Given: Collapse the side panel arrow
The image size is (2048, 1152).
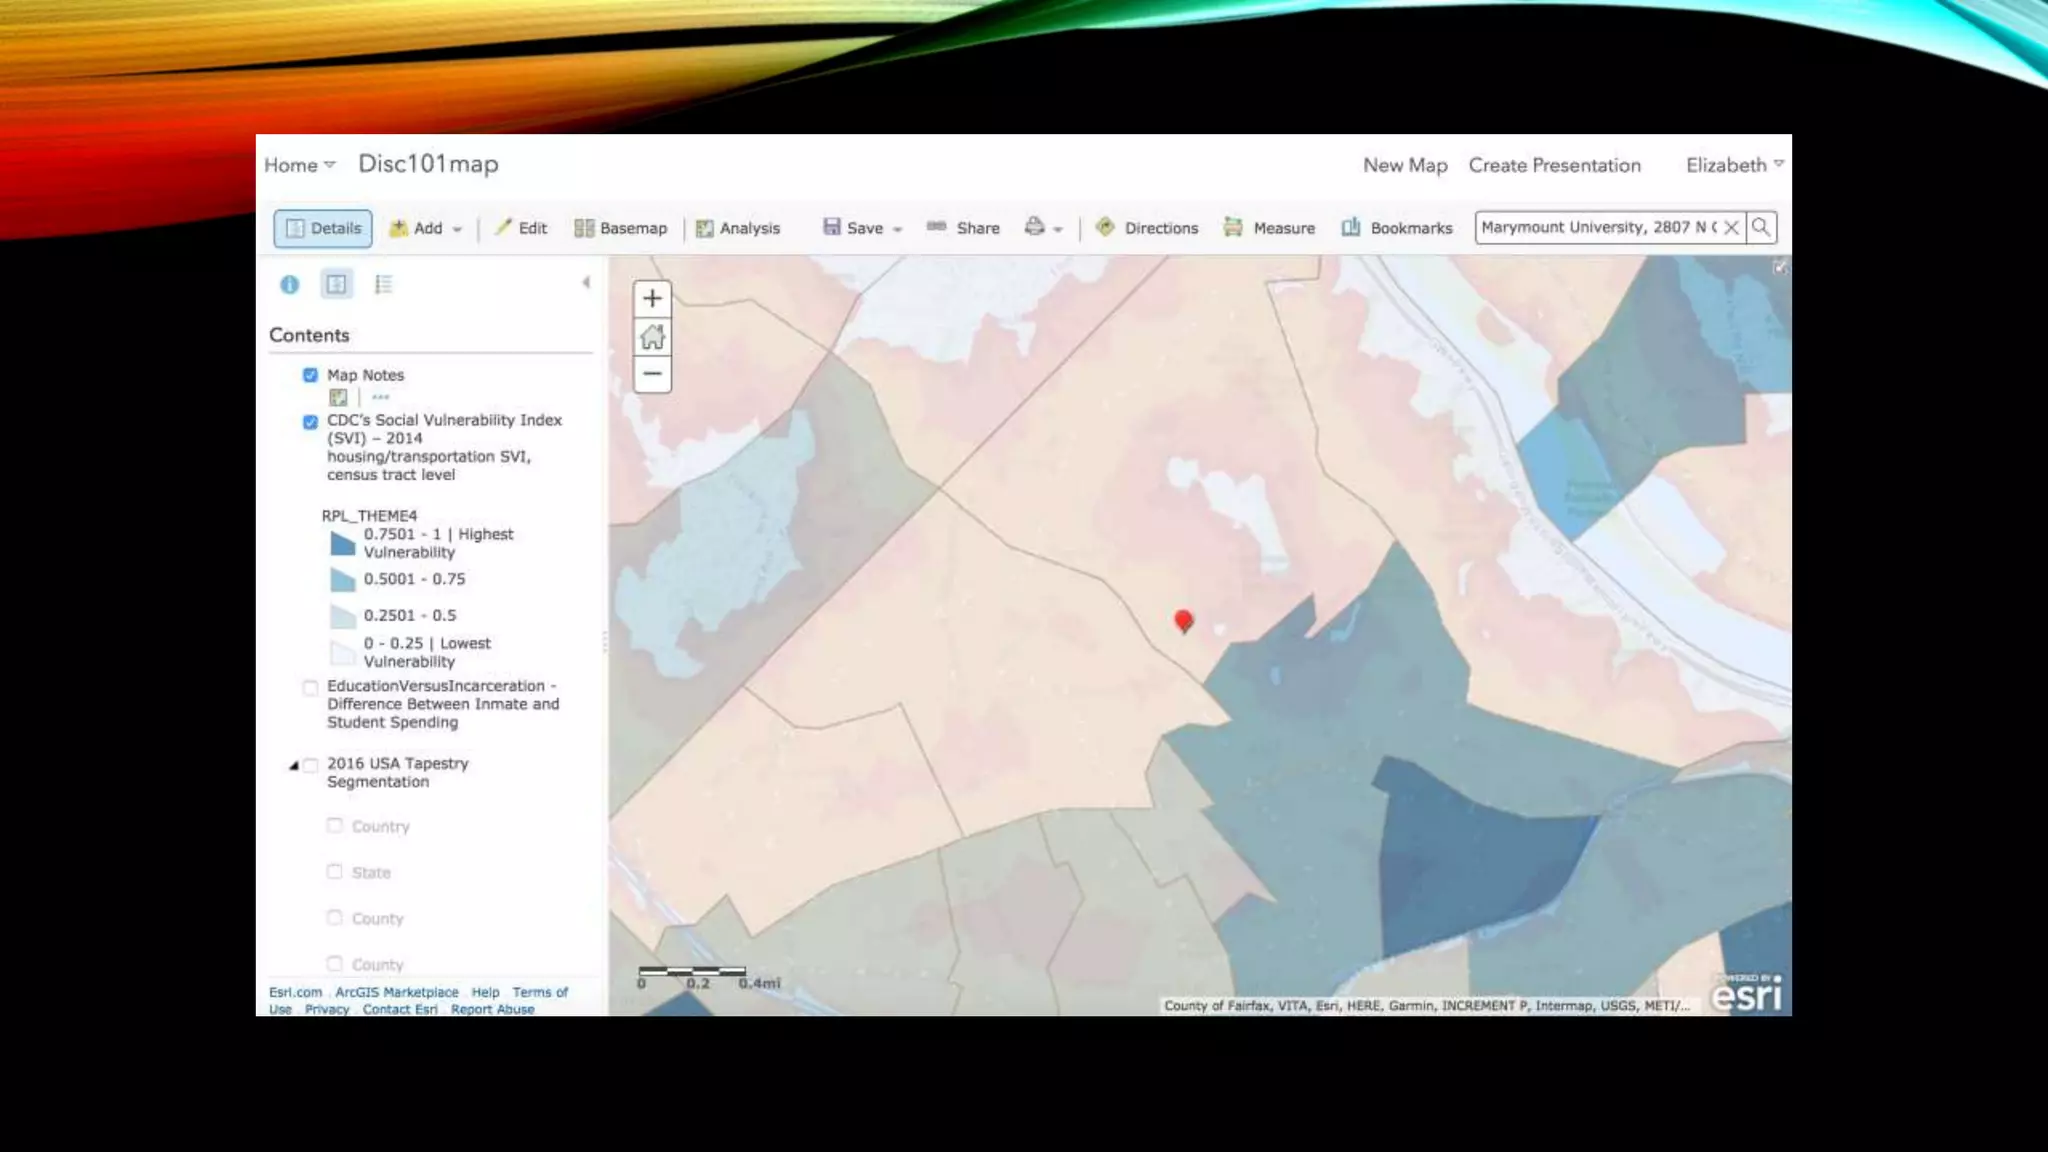Looking at the screenshot, I should point(586,283).
